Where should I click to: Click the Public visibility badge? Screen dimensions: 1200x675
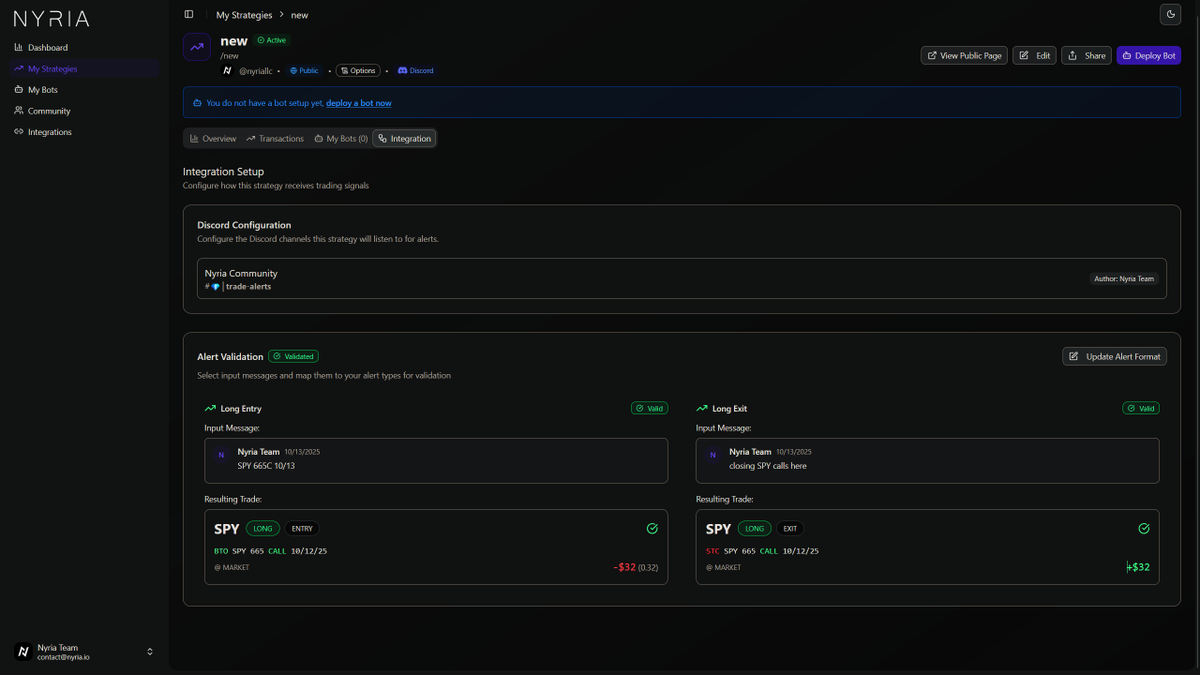(x=304, y=71)
